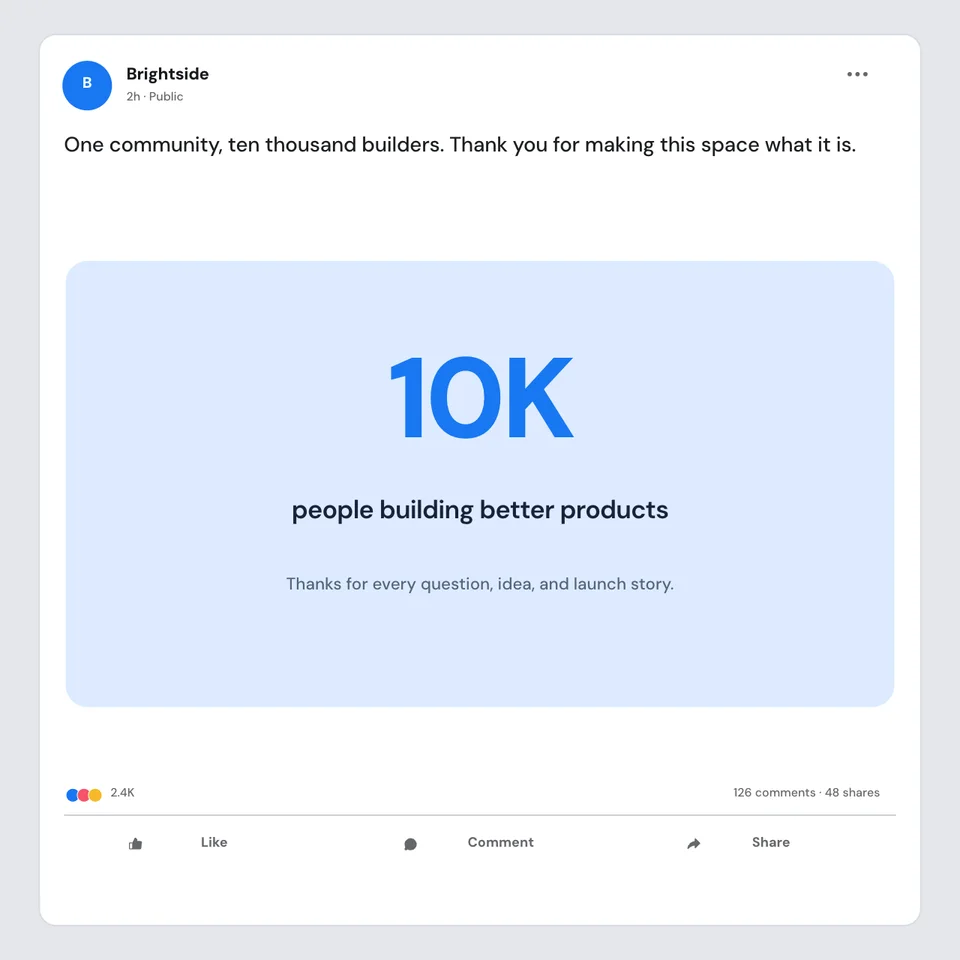Click the 2h post timestamp
960x960 pixels.
click(x=133, y=96)
